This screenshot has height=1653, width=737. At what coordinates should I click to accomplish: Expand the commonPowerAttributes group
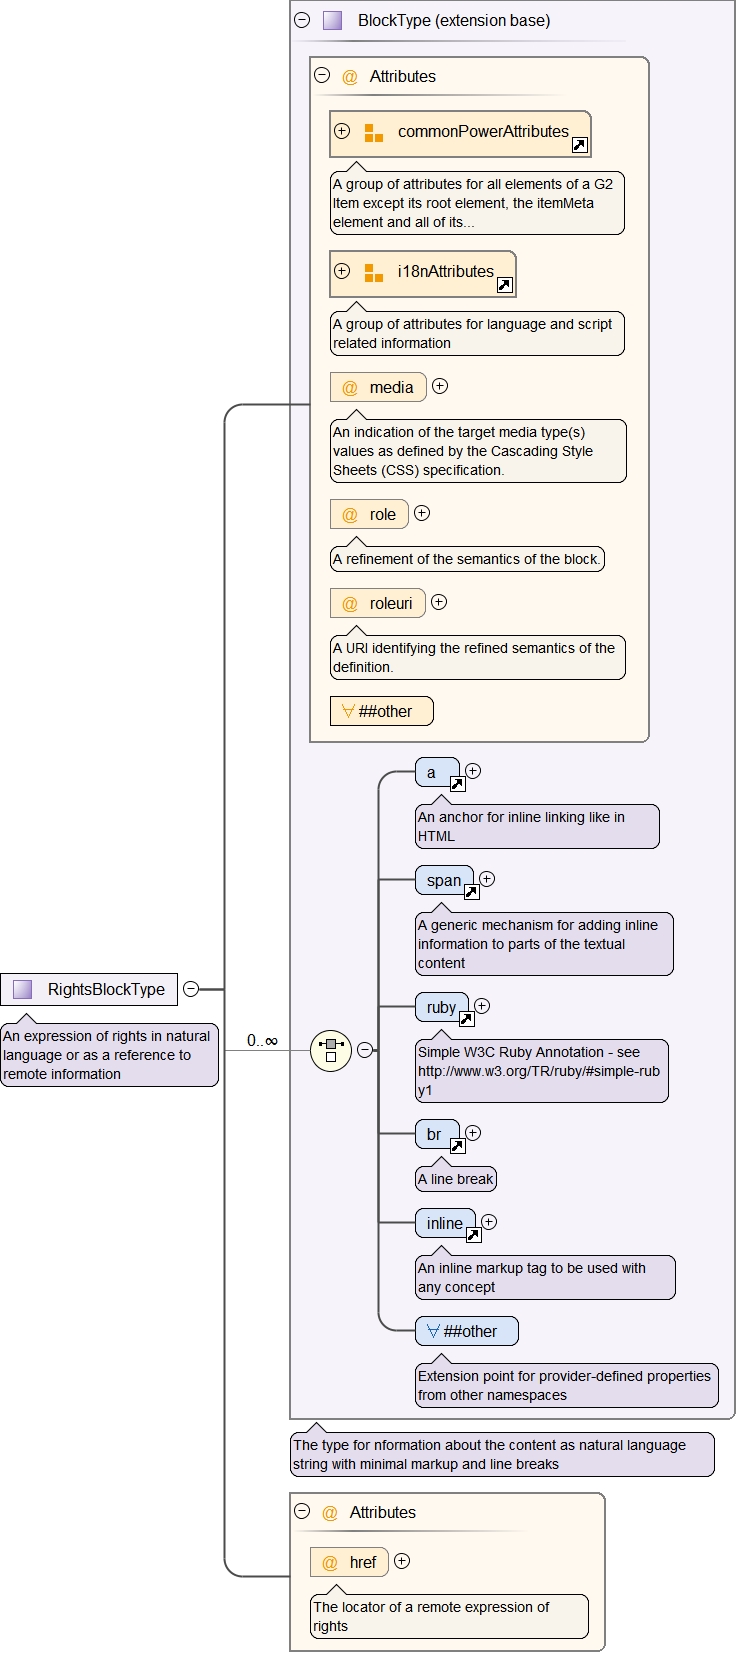342,131
